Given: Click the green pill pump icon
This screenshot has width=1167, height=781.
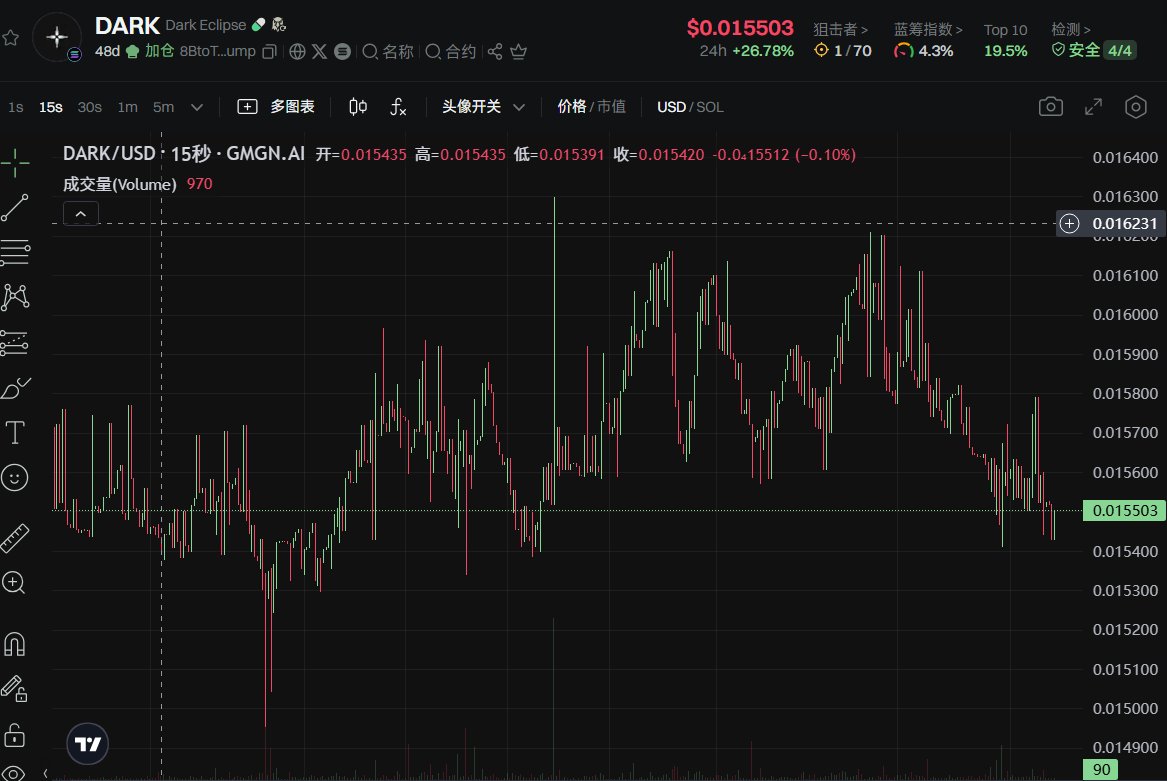Looking at the screenshot, I should [x=258, y=25].
